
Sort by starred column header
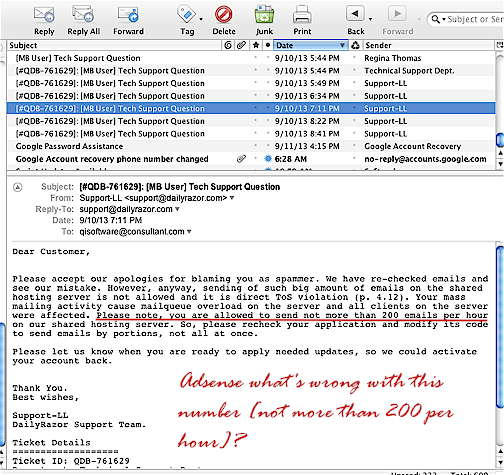pyautogui.click(x=256, y=45)
